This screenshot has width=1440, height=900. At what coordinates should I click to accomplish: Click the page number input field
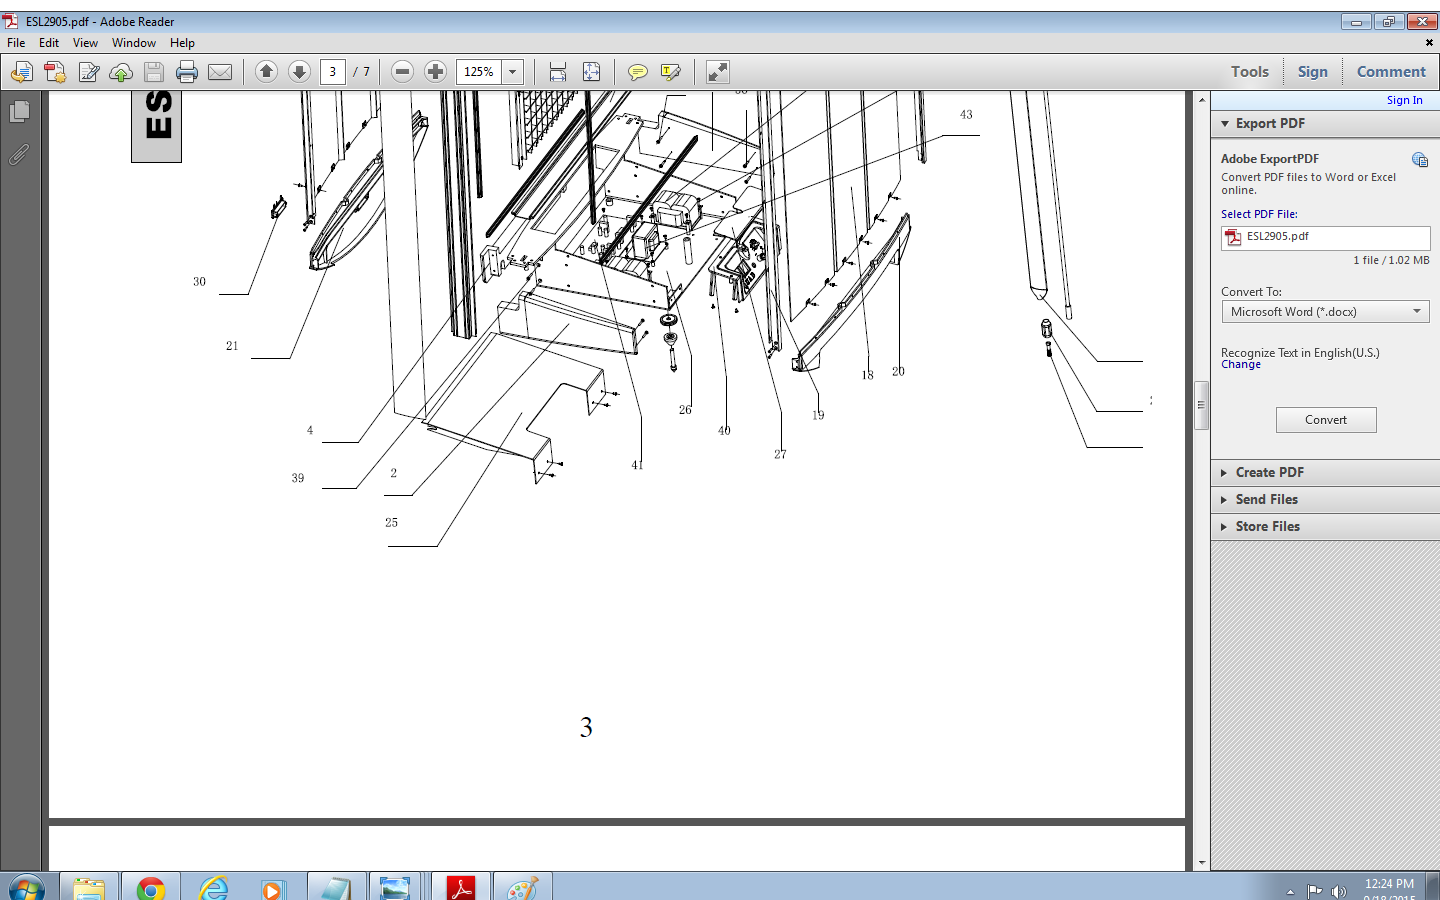[333, 72]
